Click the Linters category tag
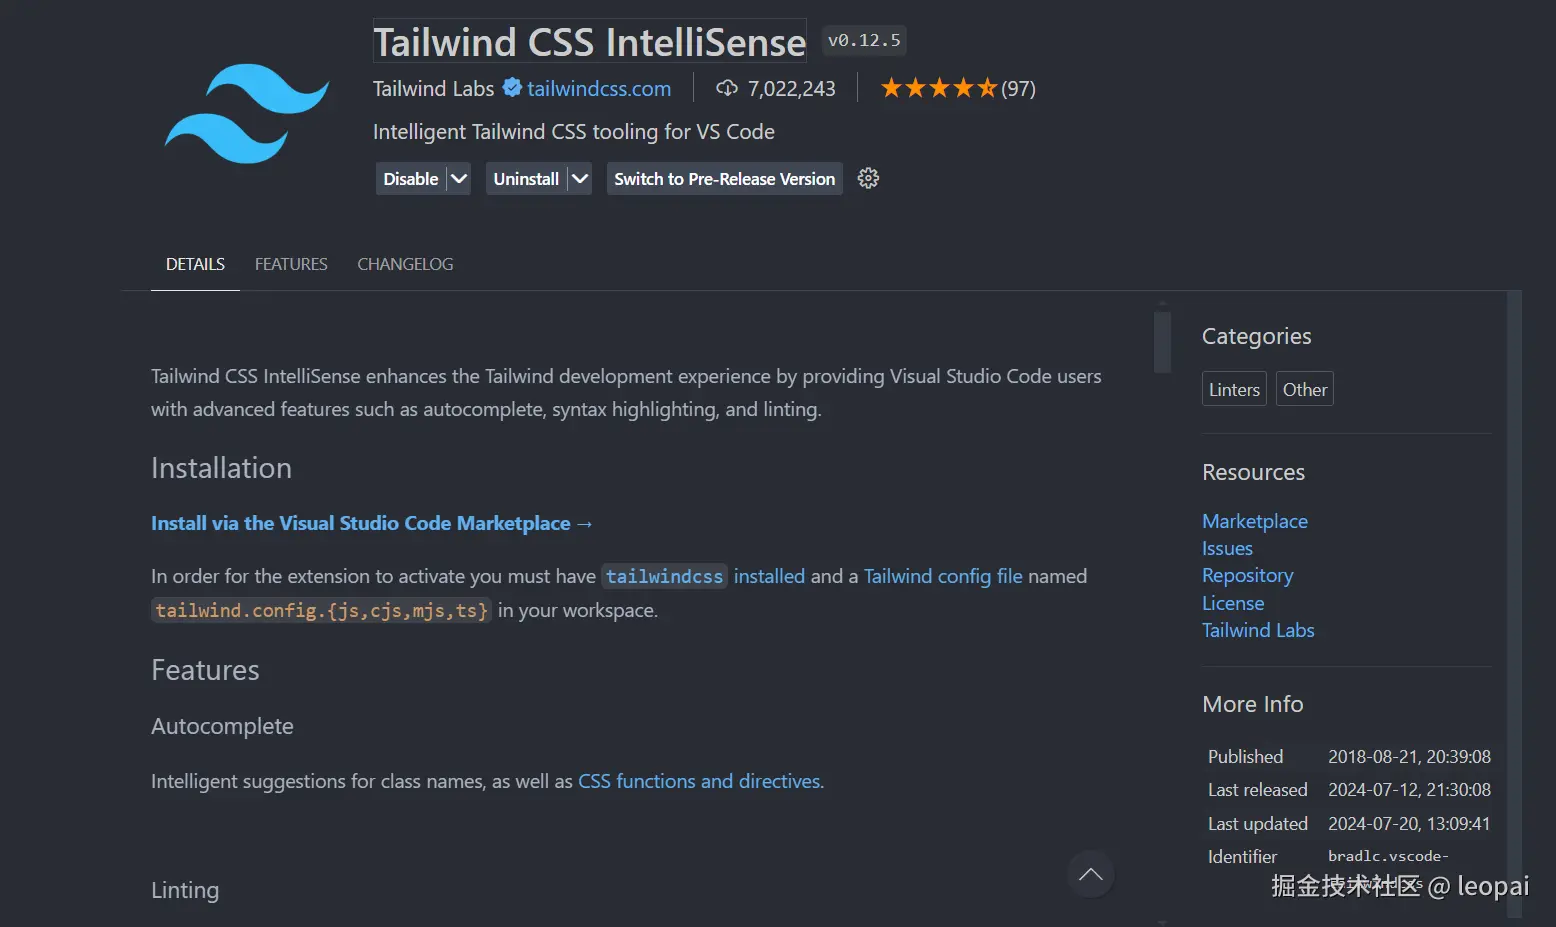The width and height of the screenshot is (1556, 927). coord(1234,389)
